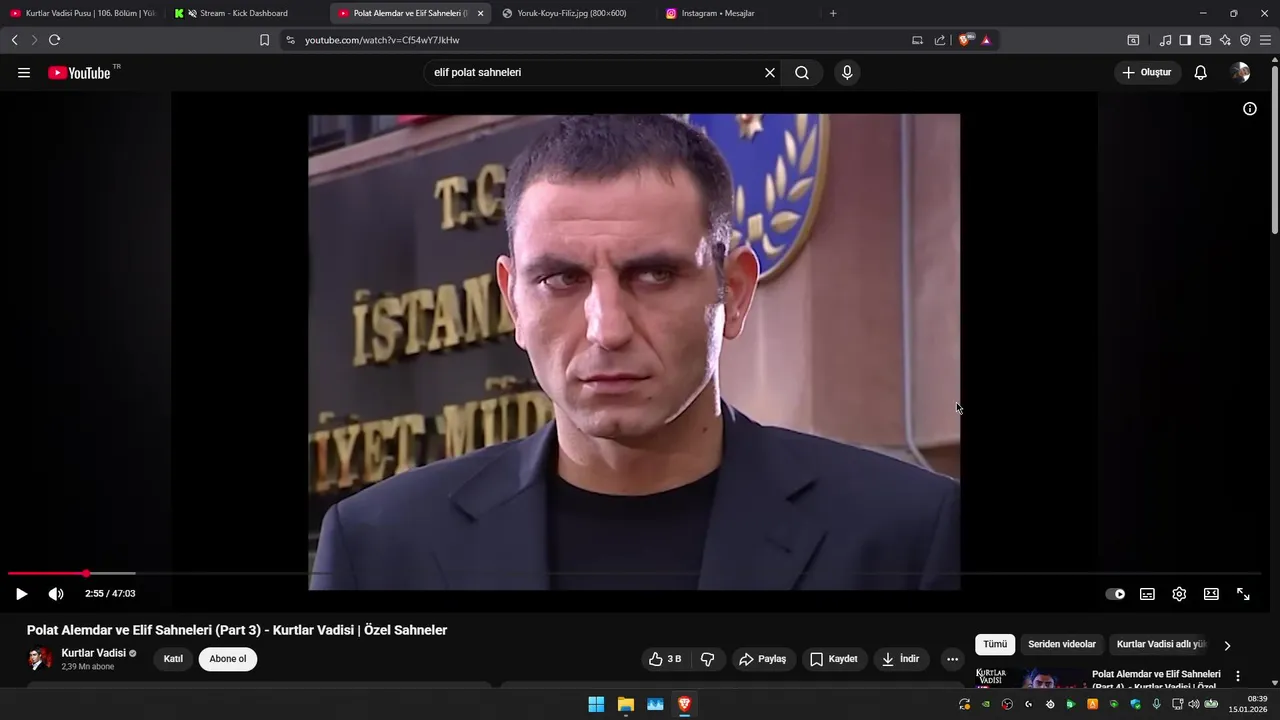The image size is (1280, 720).
Task: Open Kurtlar Vadisi channel avatar
Action: tap(40, 659)
